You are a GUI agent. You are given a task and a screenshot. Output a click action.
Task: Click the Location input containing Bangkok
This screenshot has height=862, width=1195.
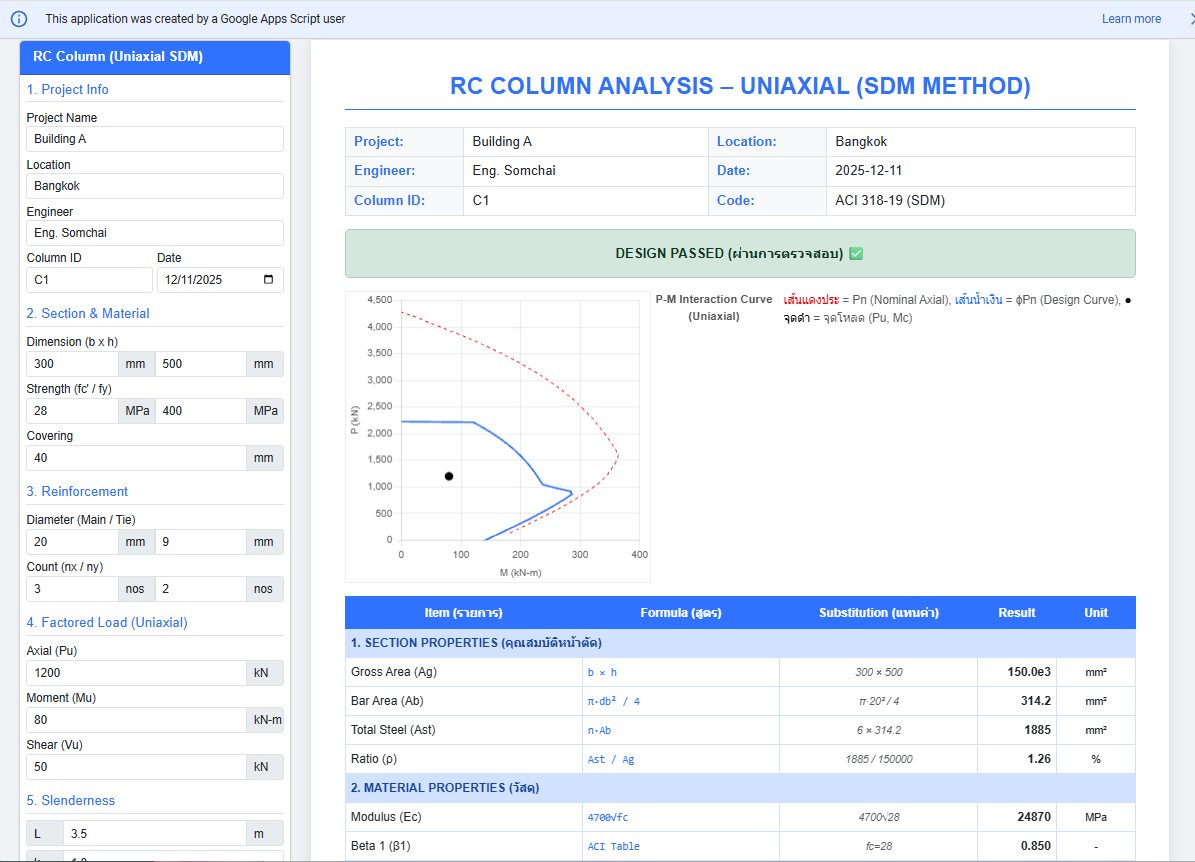pyautogui.click(x=155, y=186)
